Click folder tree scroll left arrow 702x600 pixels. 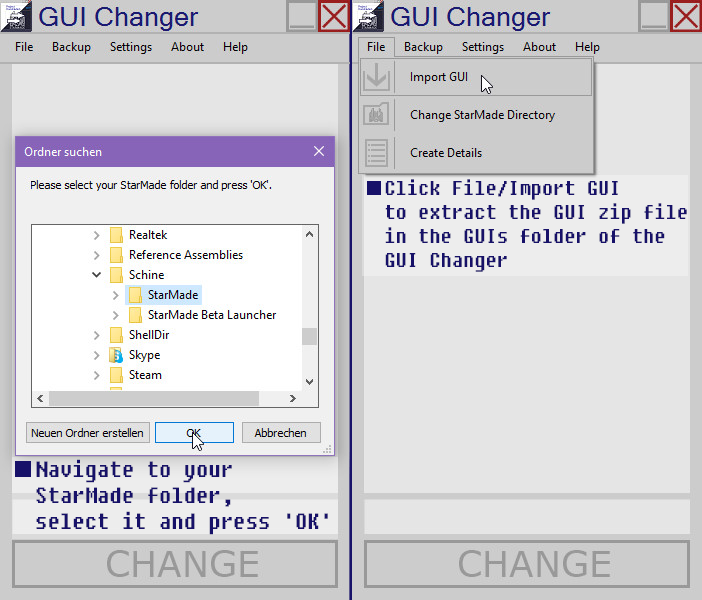40,399
